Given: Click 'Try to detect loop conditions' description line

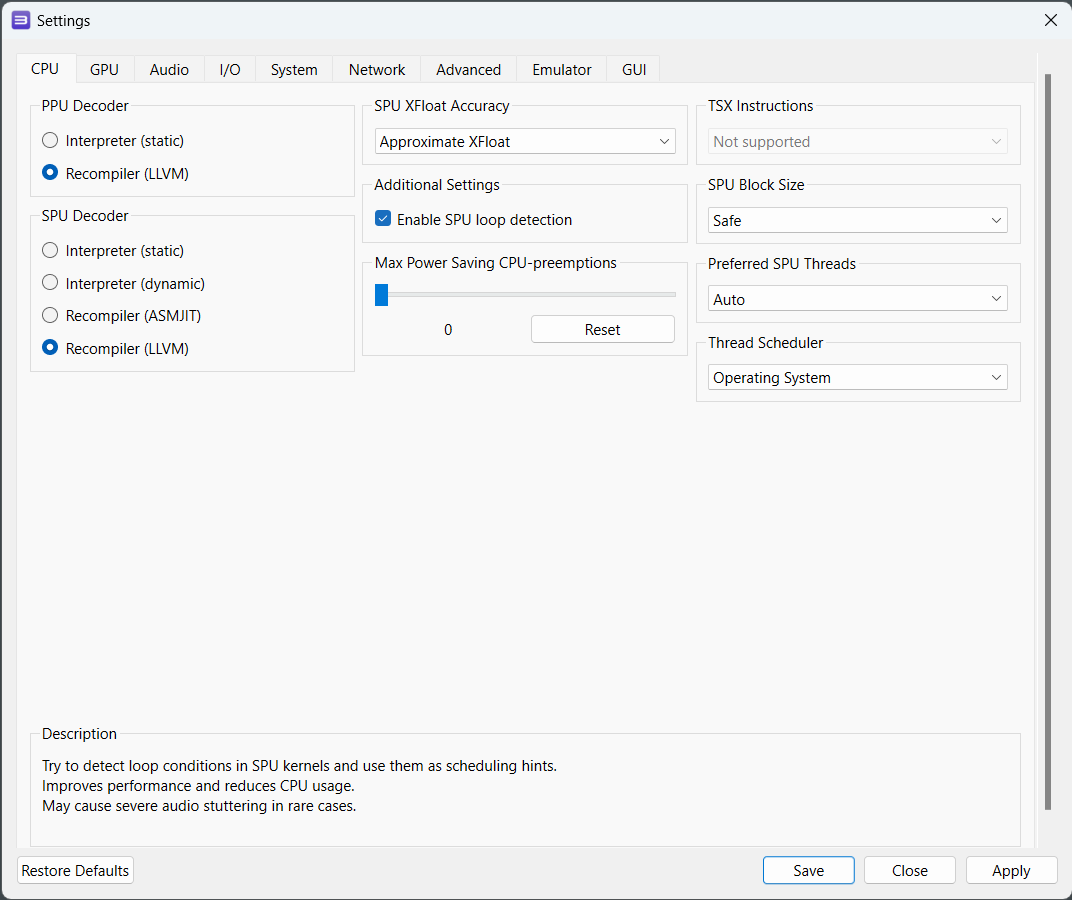Looking at the screenshot, I should tap(299, 766).
